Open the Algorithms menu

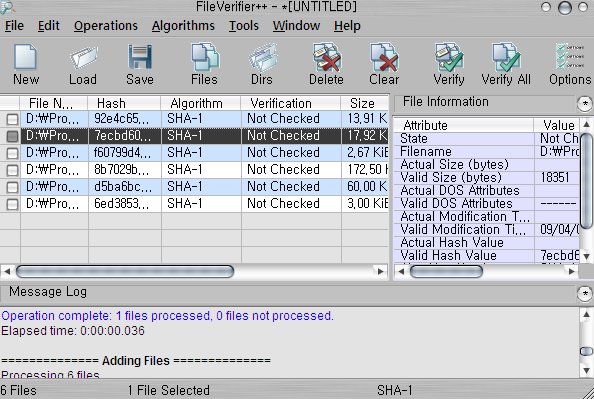183,26
